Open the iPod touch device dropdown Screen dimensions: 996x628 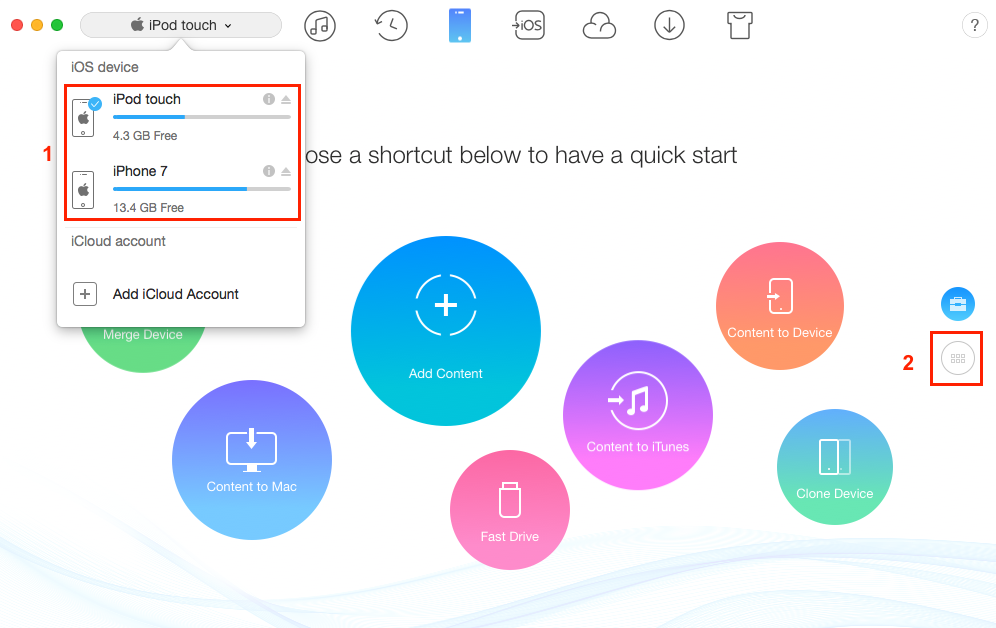point(181,25)
